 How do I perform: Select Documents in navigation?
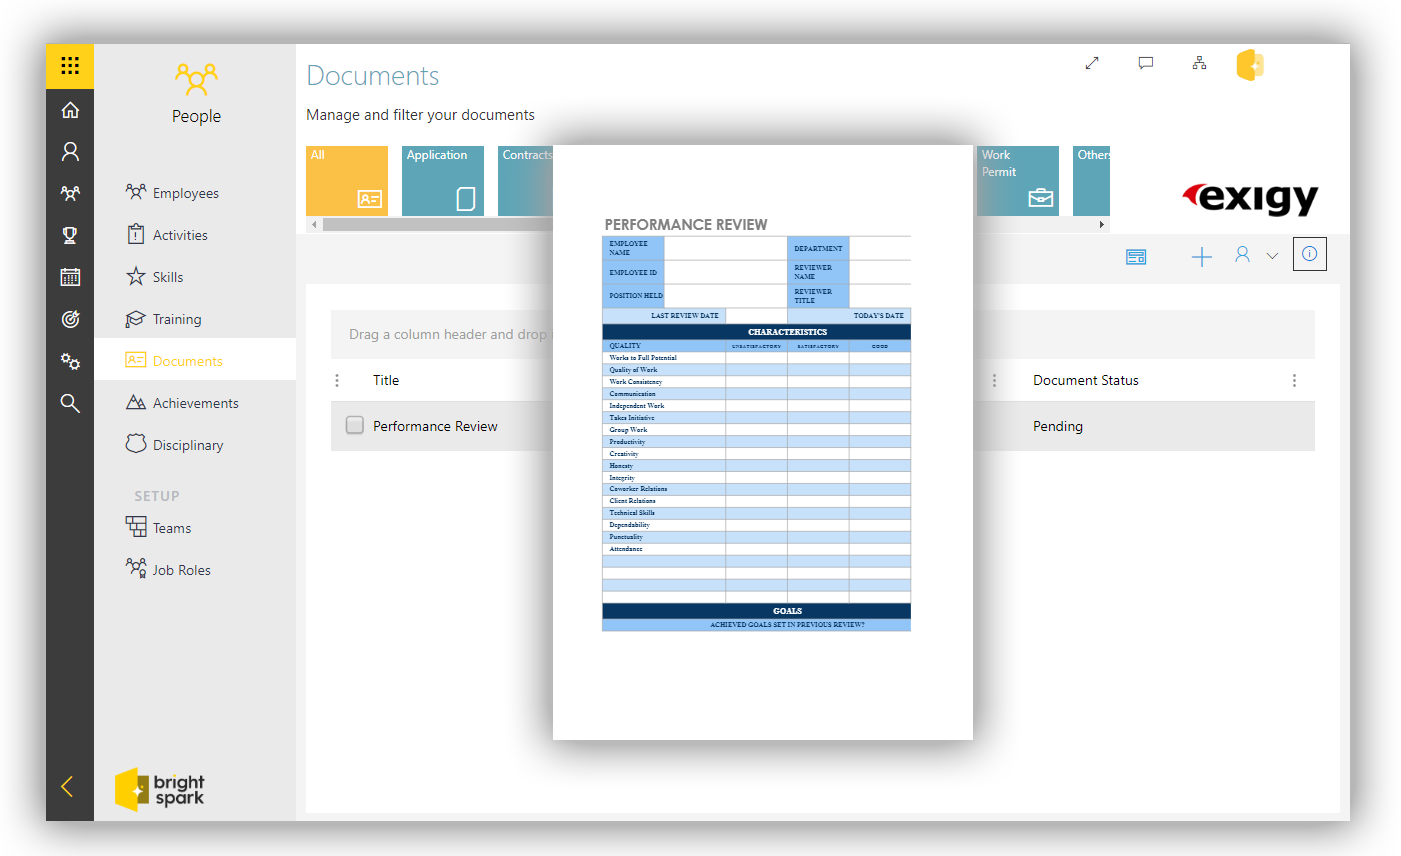click(195, 360)
